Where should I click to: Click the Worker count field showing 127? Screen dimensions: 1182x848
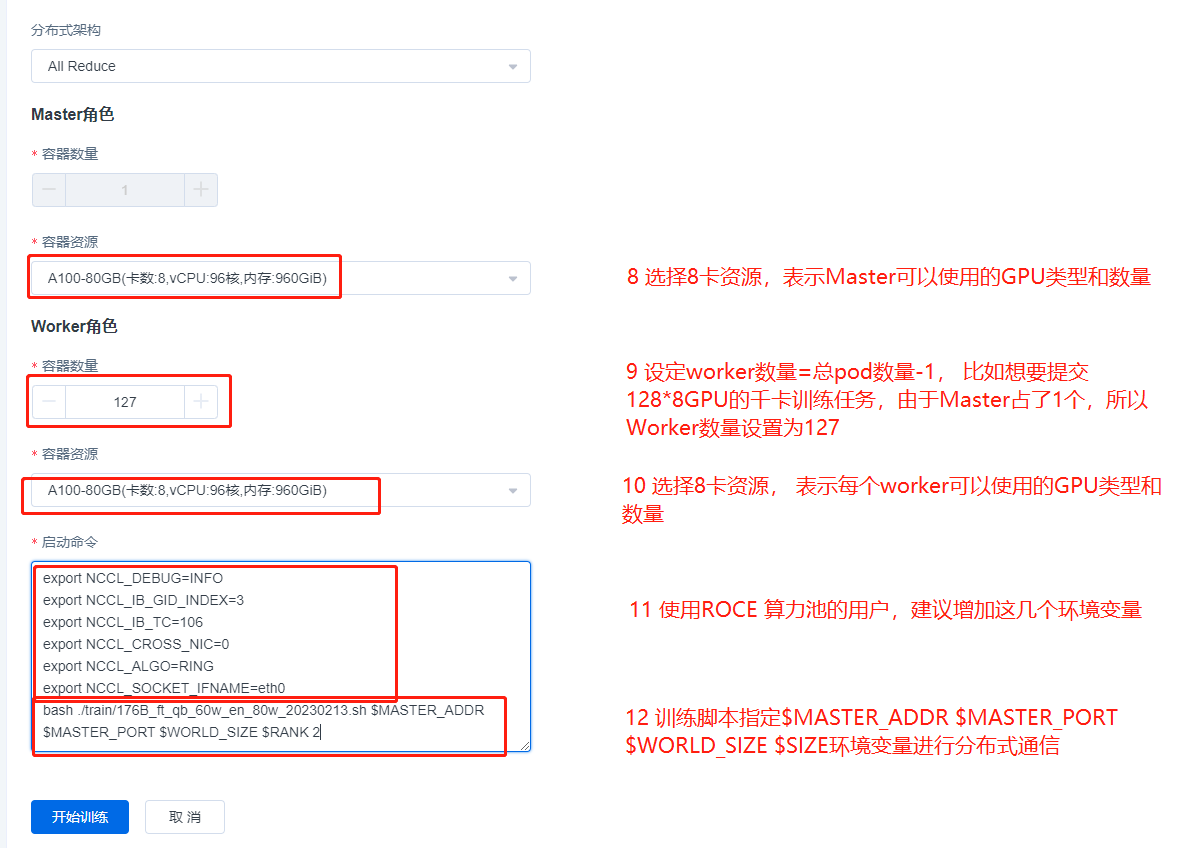tap(125, 402)
